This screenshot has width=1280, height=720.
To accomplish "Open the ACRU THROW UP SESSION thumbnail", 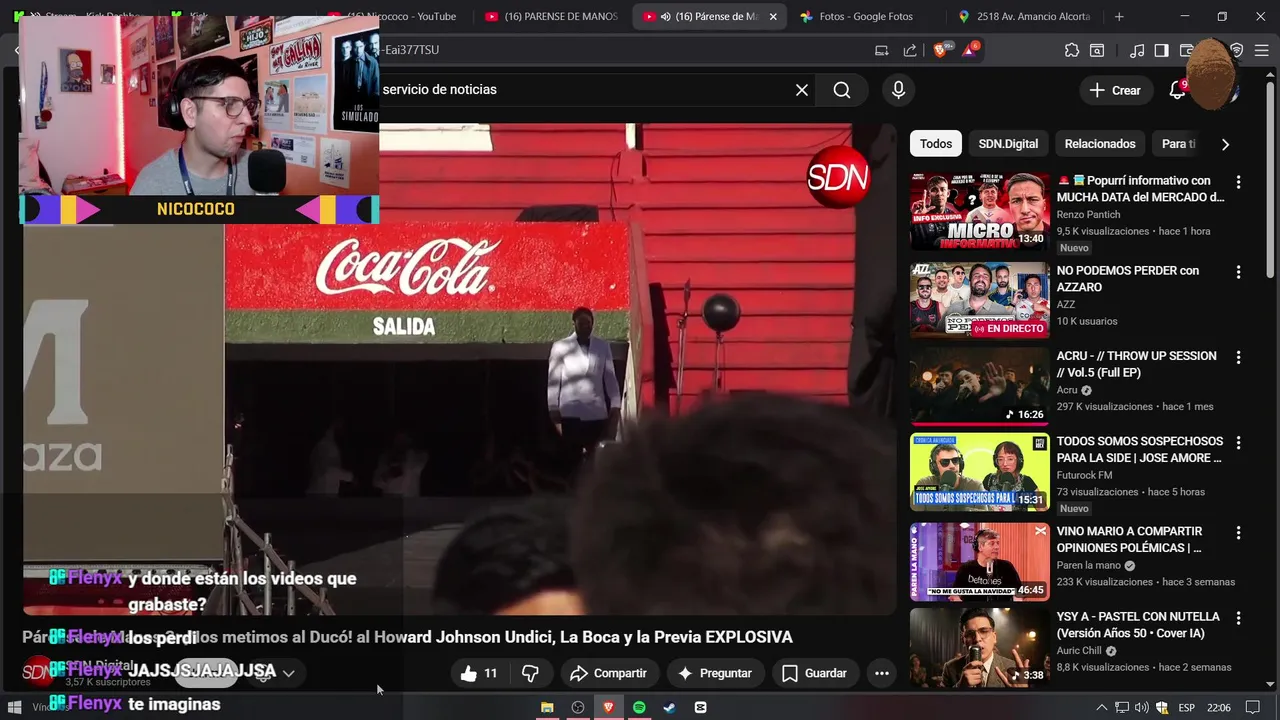I will point(979,386).
